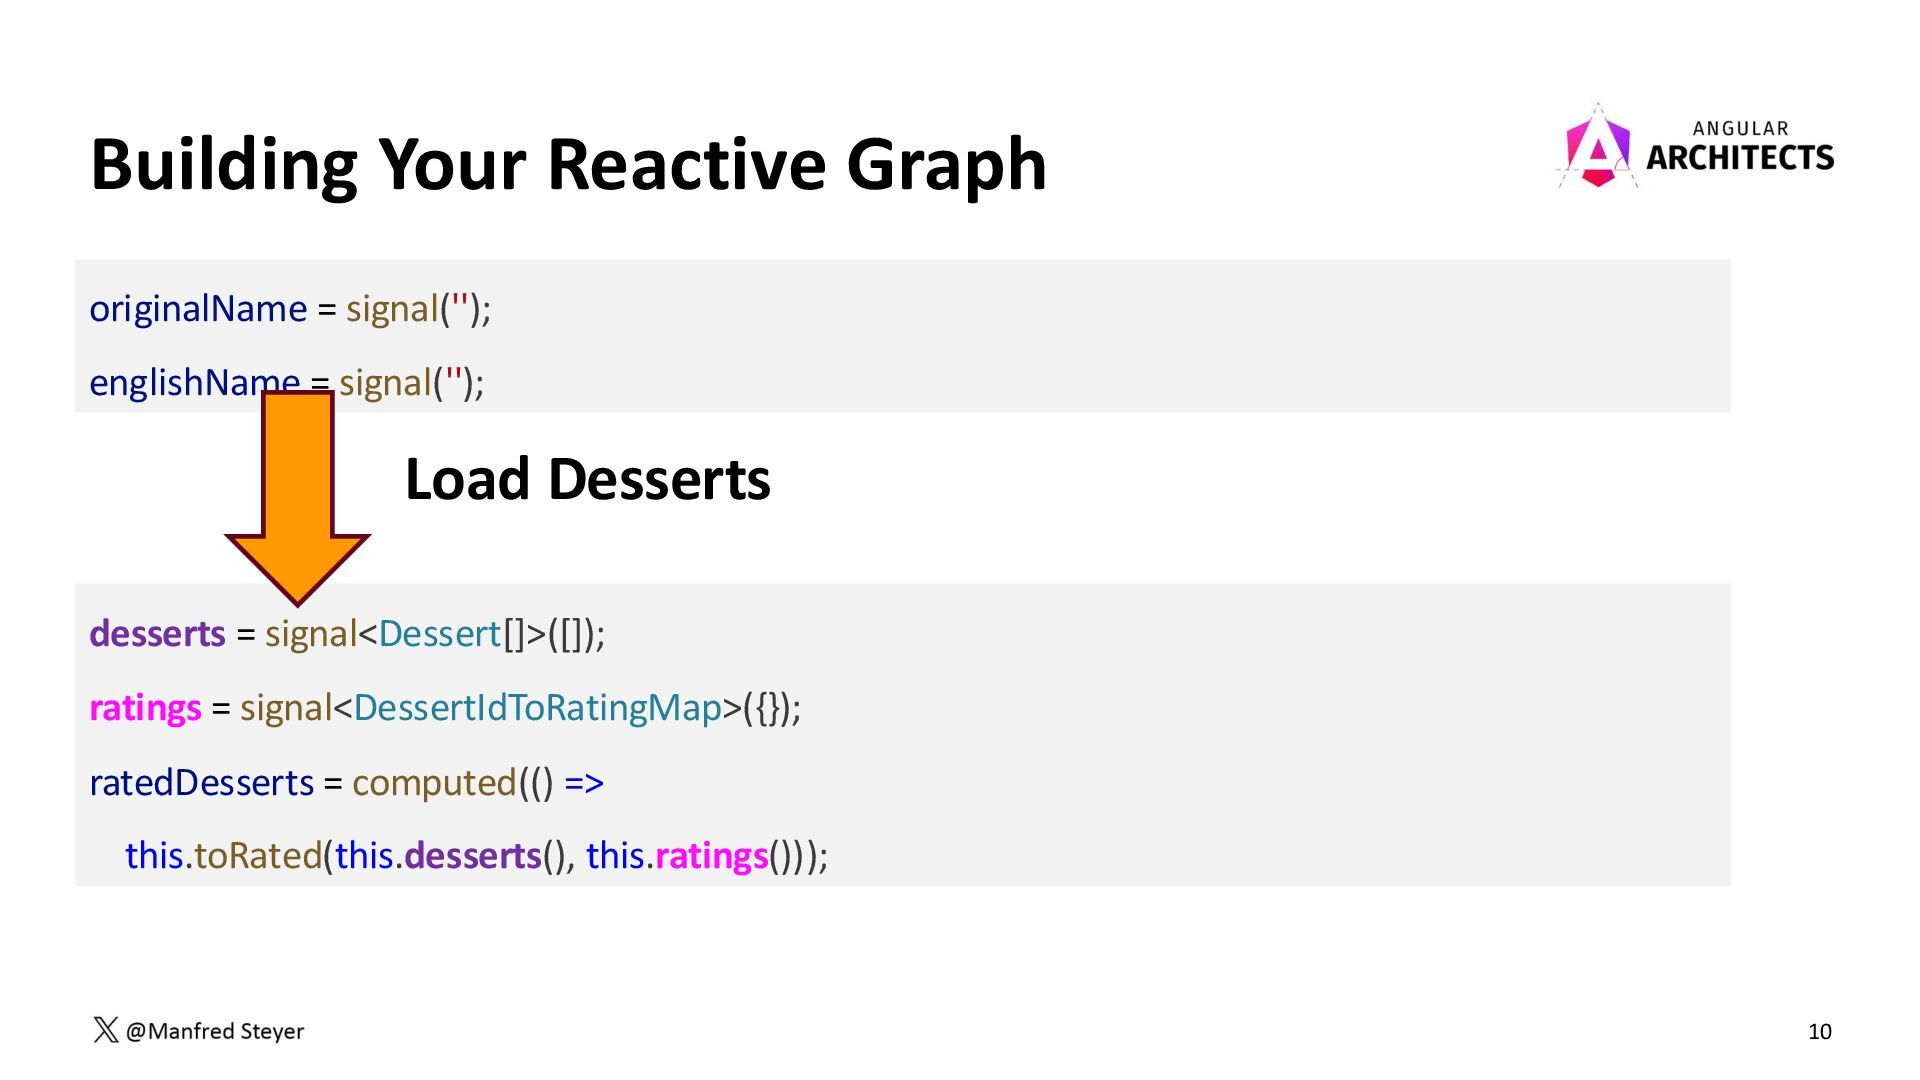The width and height of the screenshot is (1920, 1080).
Task: Click the purple 'desserts' signal declaration
Action: (x=157, y=634)
